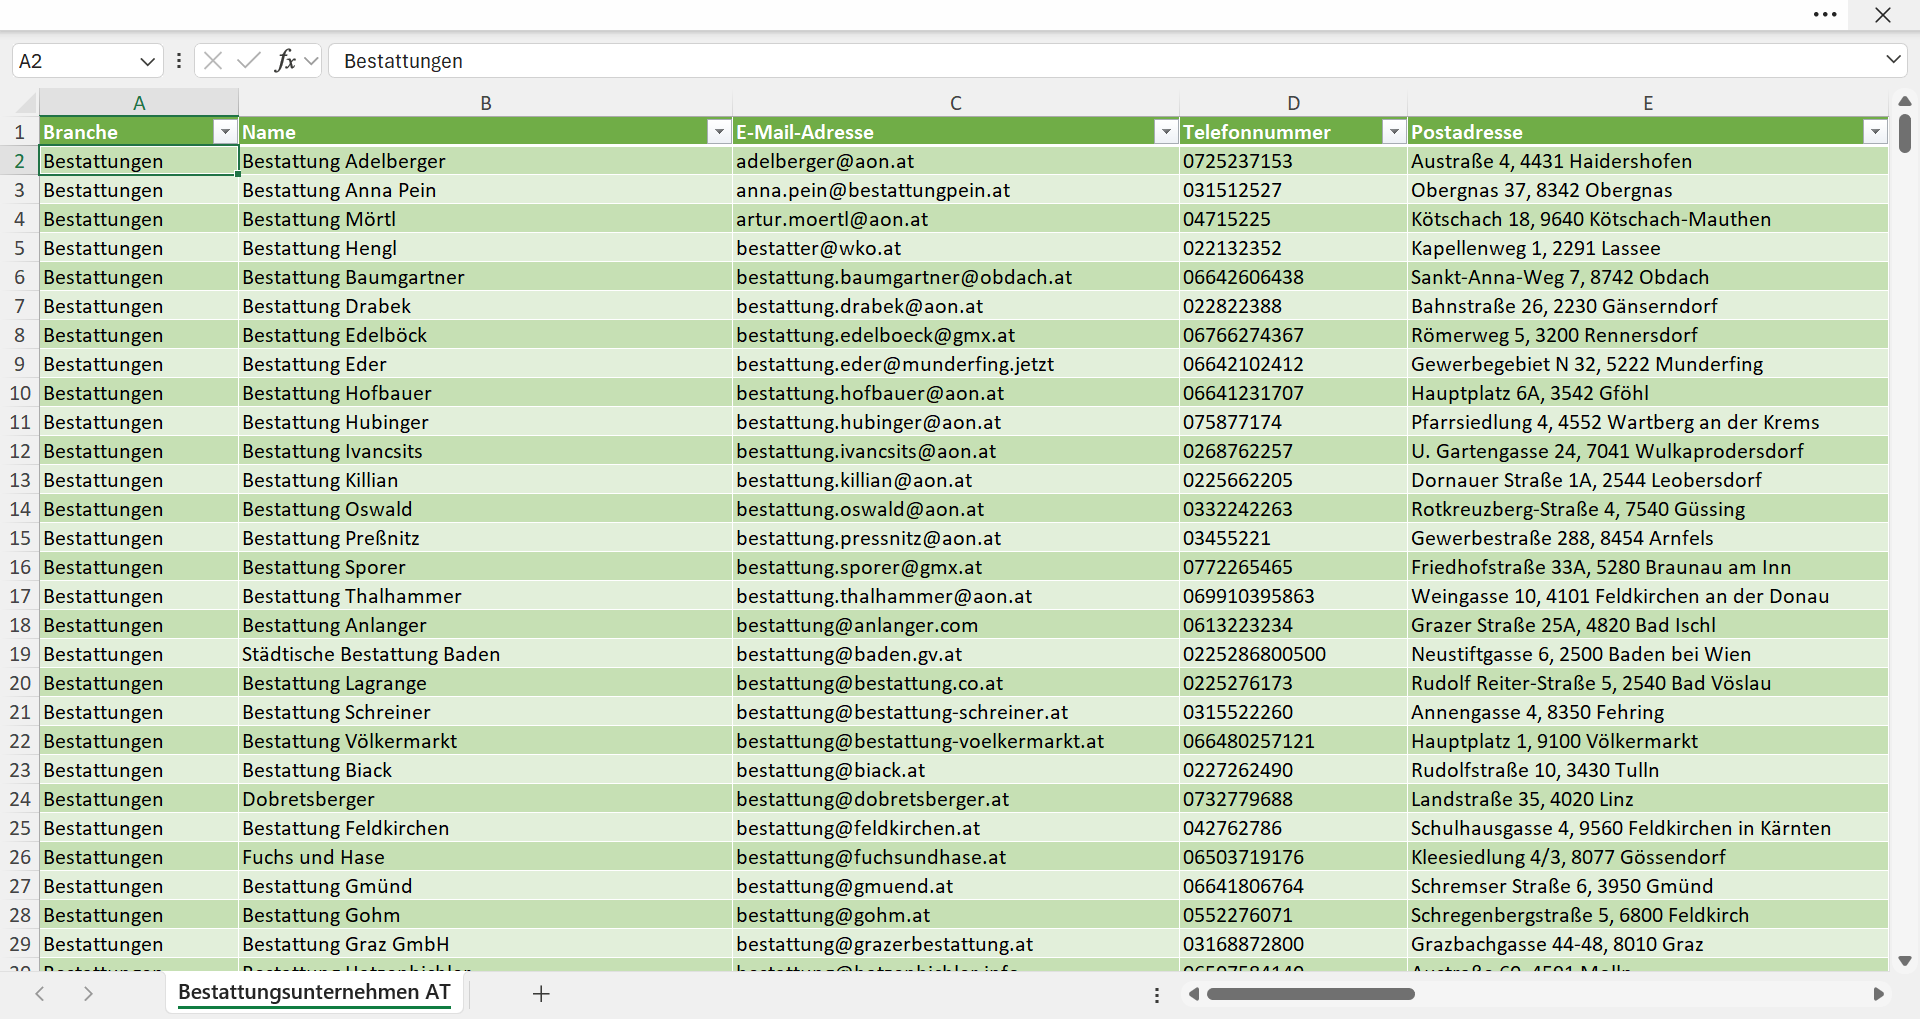Image resolution: width=1920 pixels, height=1019 pixels.
Task: Click vertical scrollbar up arrow
Action: (1905, 101)
